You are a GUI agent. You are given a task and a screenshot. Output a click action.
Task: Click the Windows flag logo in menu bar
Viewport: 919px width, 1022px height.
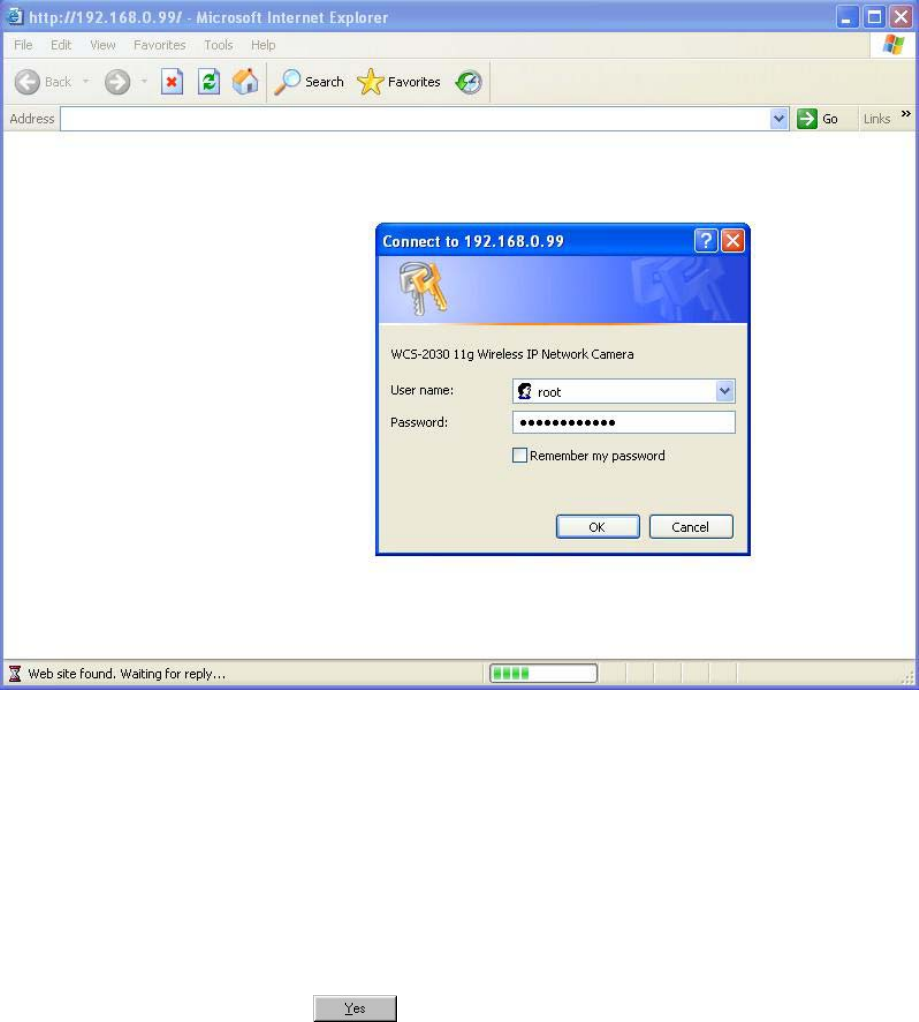pyautogui.click(x=894, y=45)
